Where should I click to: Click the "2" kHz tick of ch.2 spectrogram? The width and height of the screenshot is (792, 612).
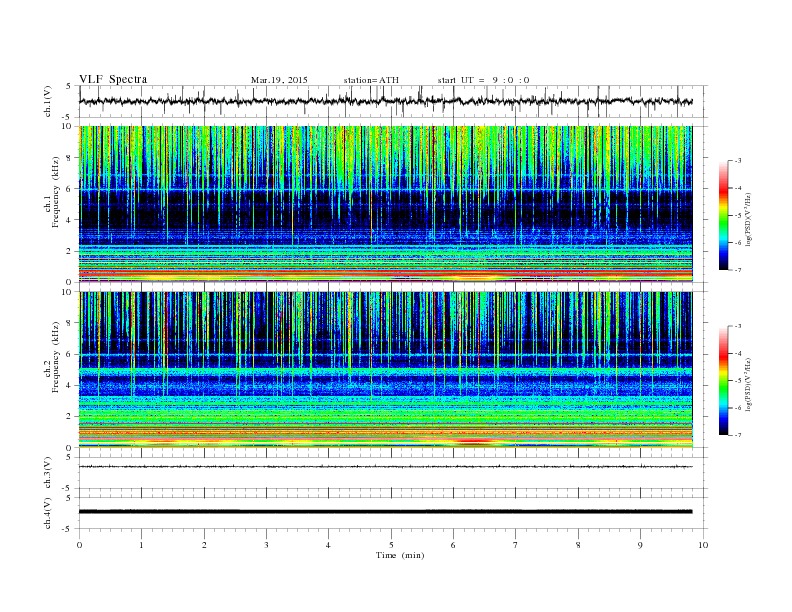[69, 417]
